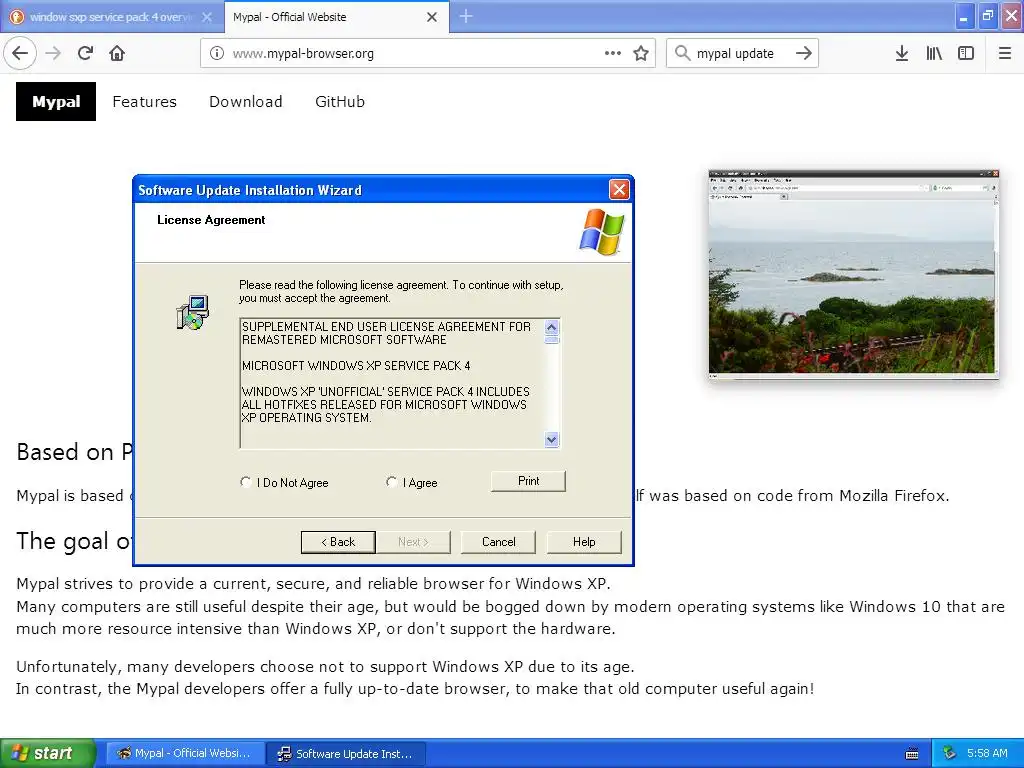The width and height of the screenshot is (1024, 768).
Task: Open the downloads arrow icon
Action: pyautogui.click(x=902, y=53)
